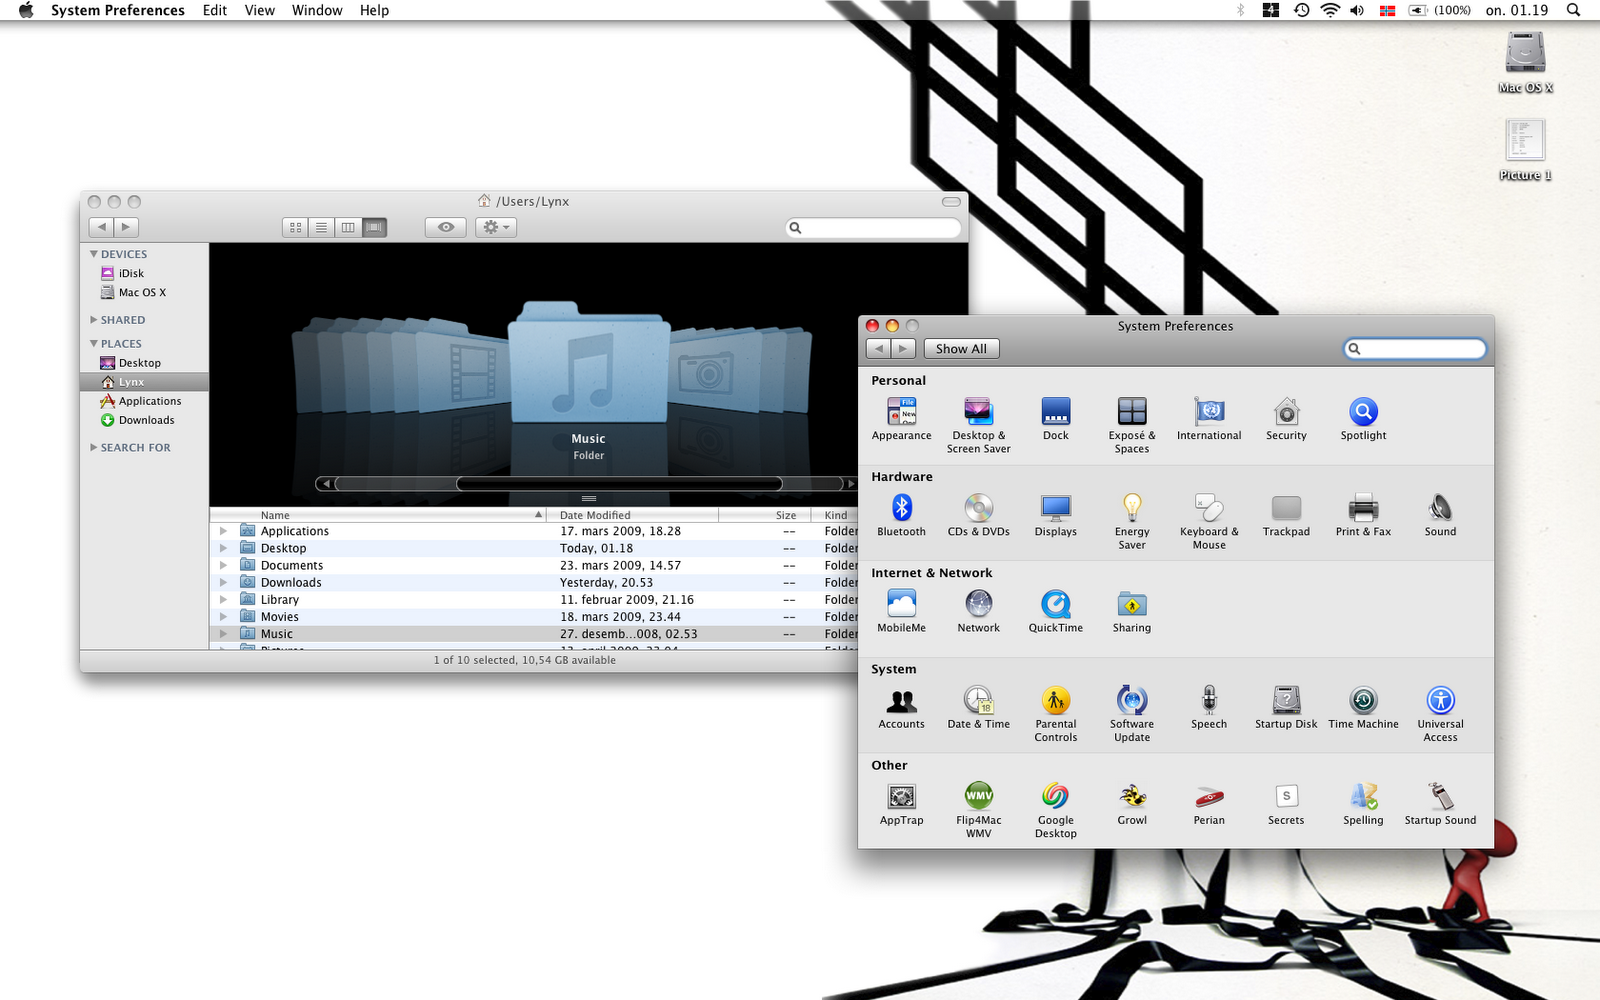Viewport: 1600px width, 1000px height.
Task: Open the Sound preference pane
Action: coord(1440,514)
